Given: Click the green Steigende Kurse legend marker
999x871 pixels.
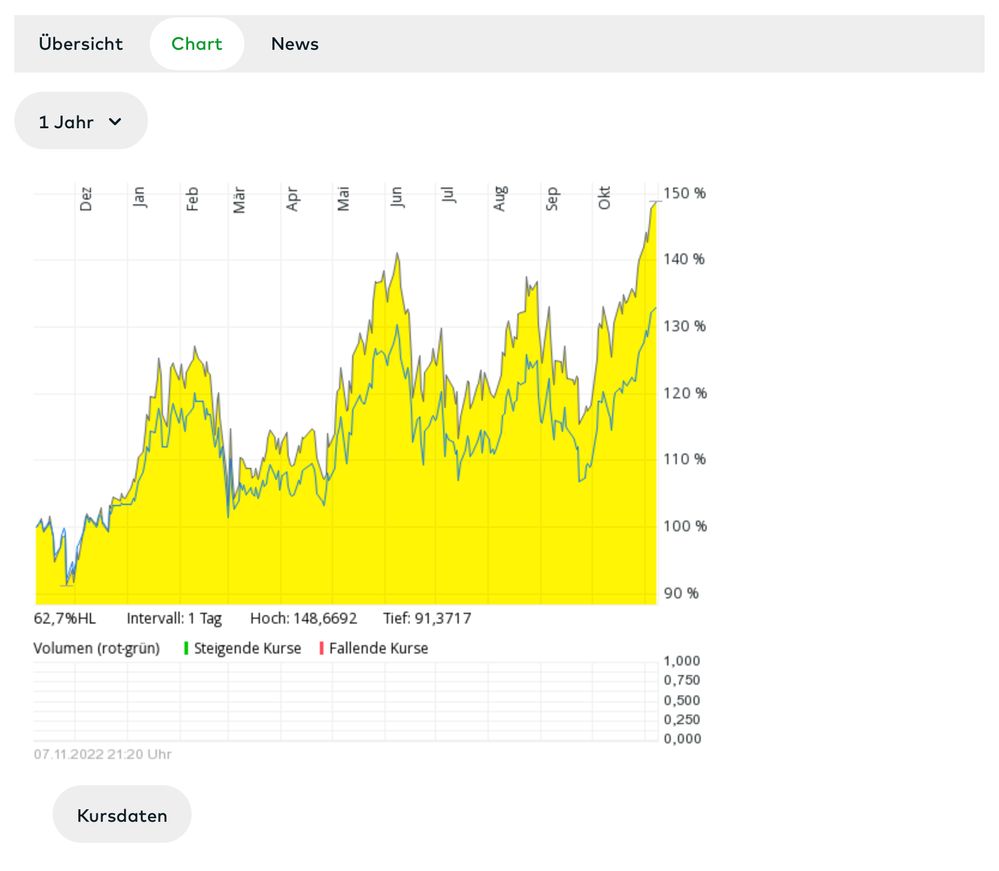Looking at the screenshot, I should [186, 648].
